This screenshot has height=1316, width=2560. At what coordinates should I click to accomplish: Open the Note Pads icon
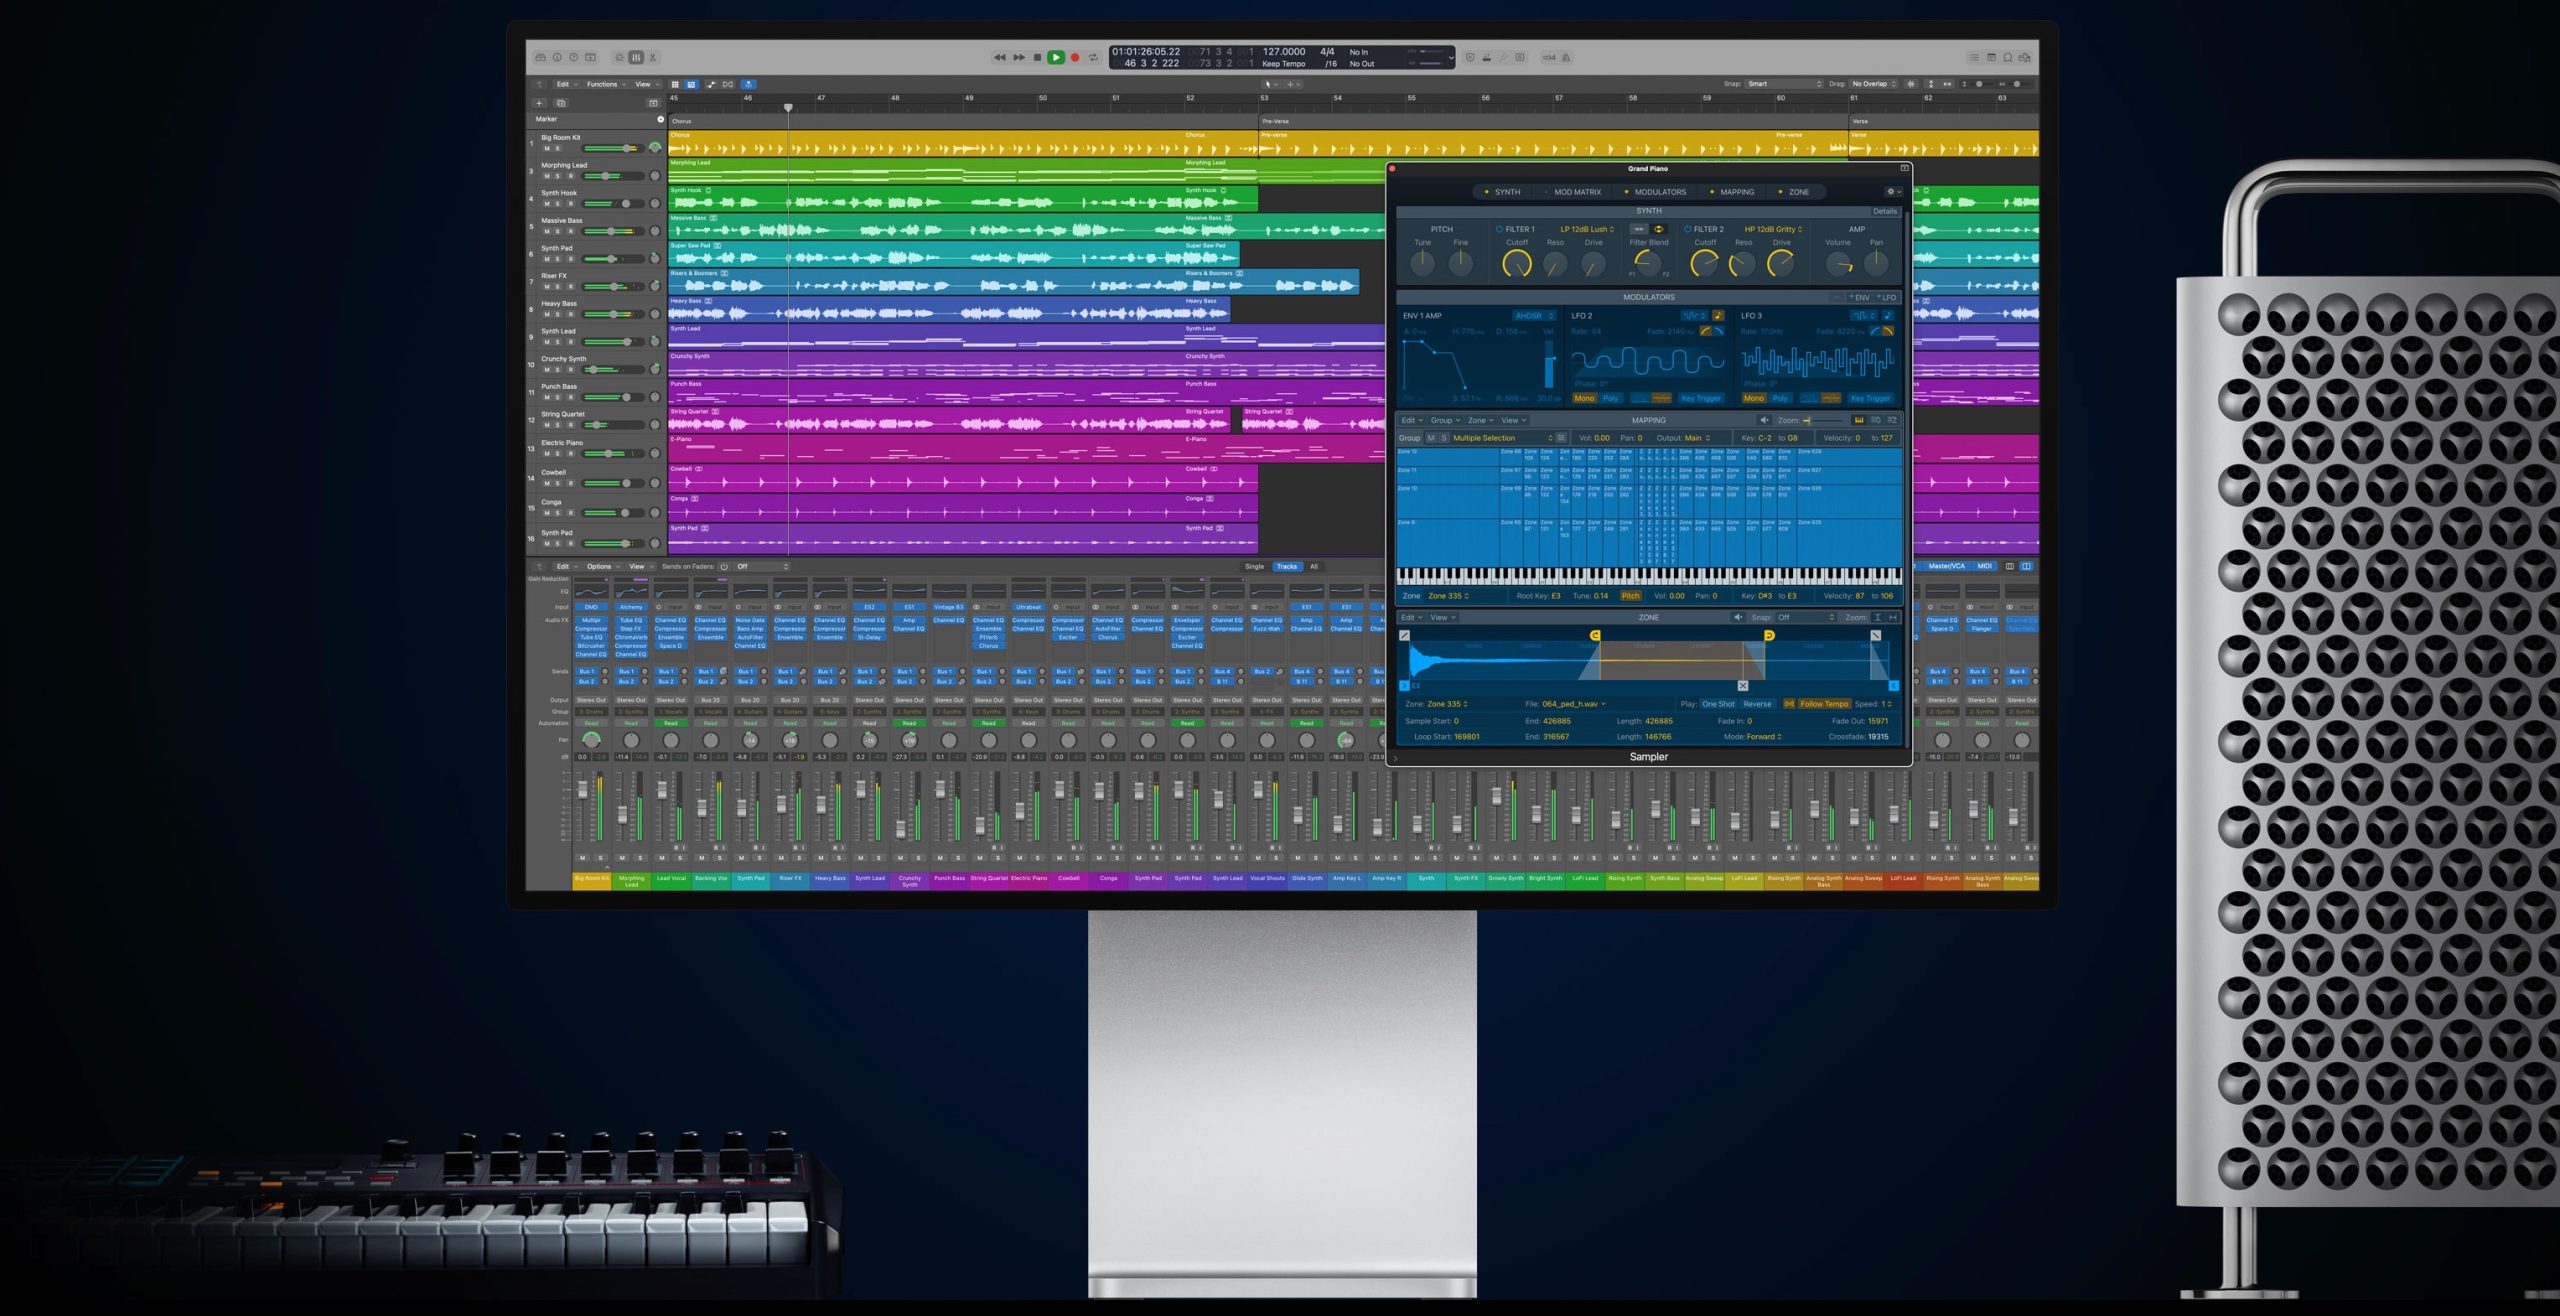click(x=1990, y=57)
